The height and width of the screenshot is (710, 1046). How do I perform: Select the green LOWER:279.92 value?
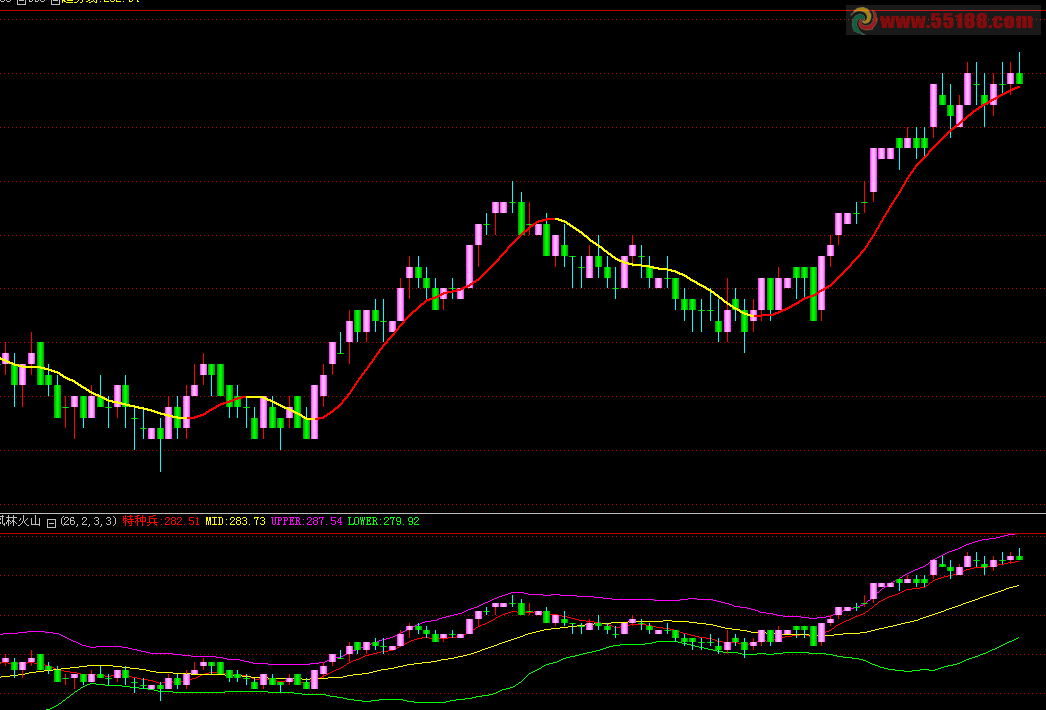(384, 521)
